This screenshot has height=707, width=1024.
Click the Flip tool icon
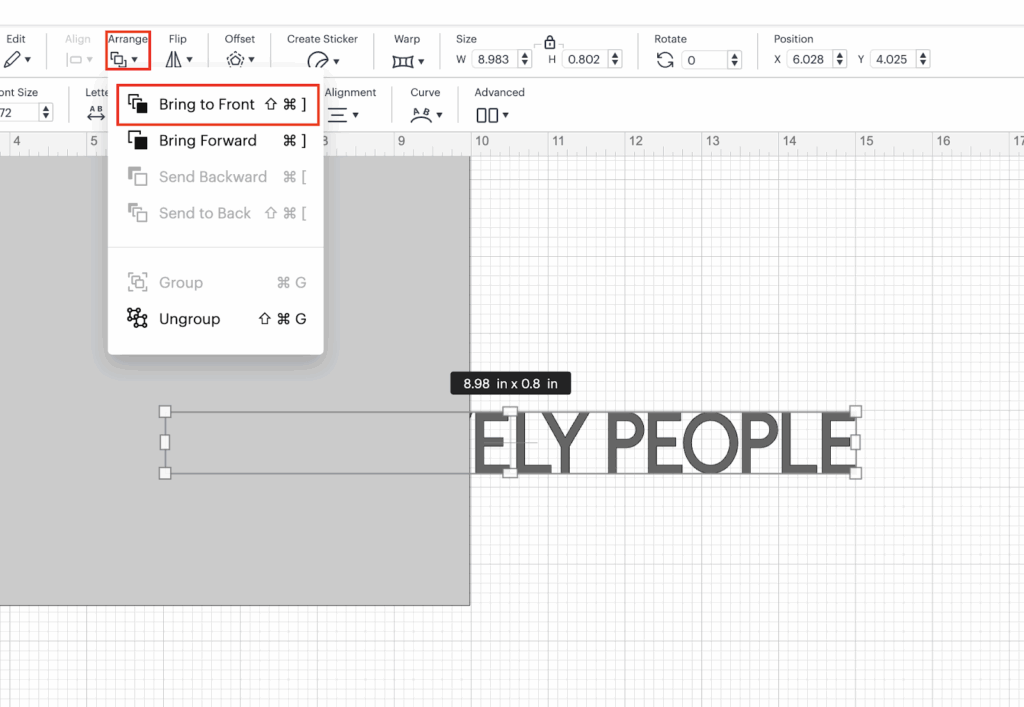[x=178, y=60]
